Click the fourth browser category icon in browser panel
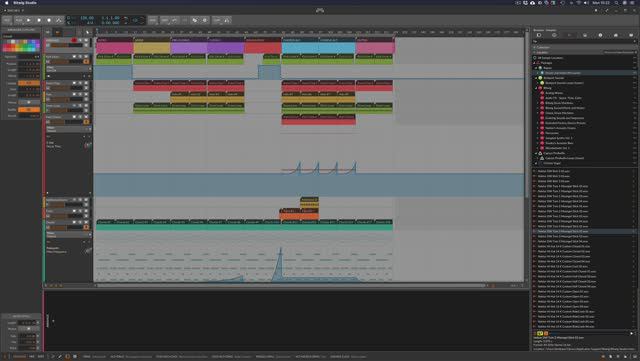Viewport: 640px width, 361px height. (585, 35)
